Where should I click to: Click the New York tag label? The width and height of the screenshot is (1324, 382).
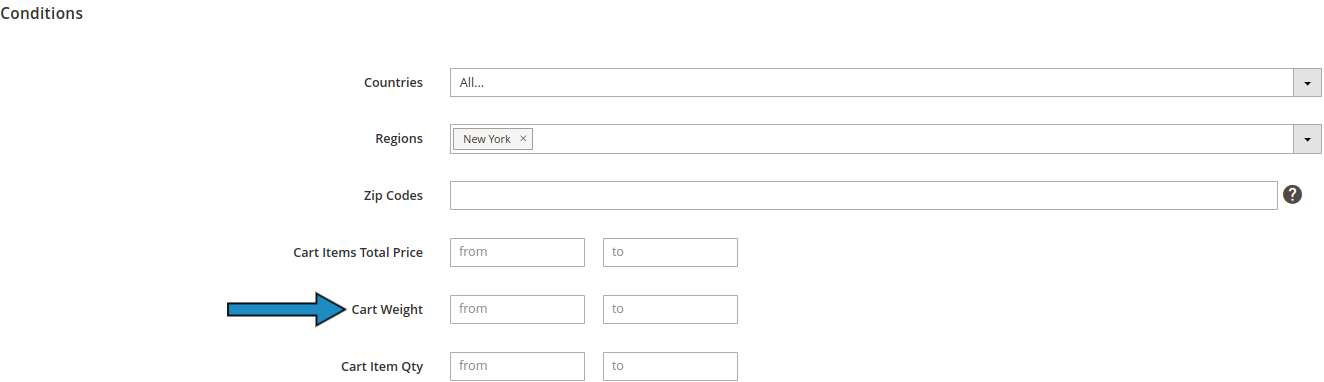(487, 139)
